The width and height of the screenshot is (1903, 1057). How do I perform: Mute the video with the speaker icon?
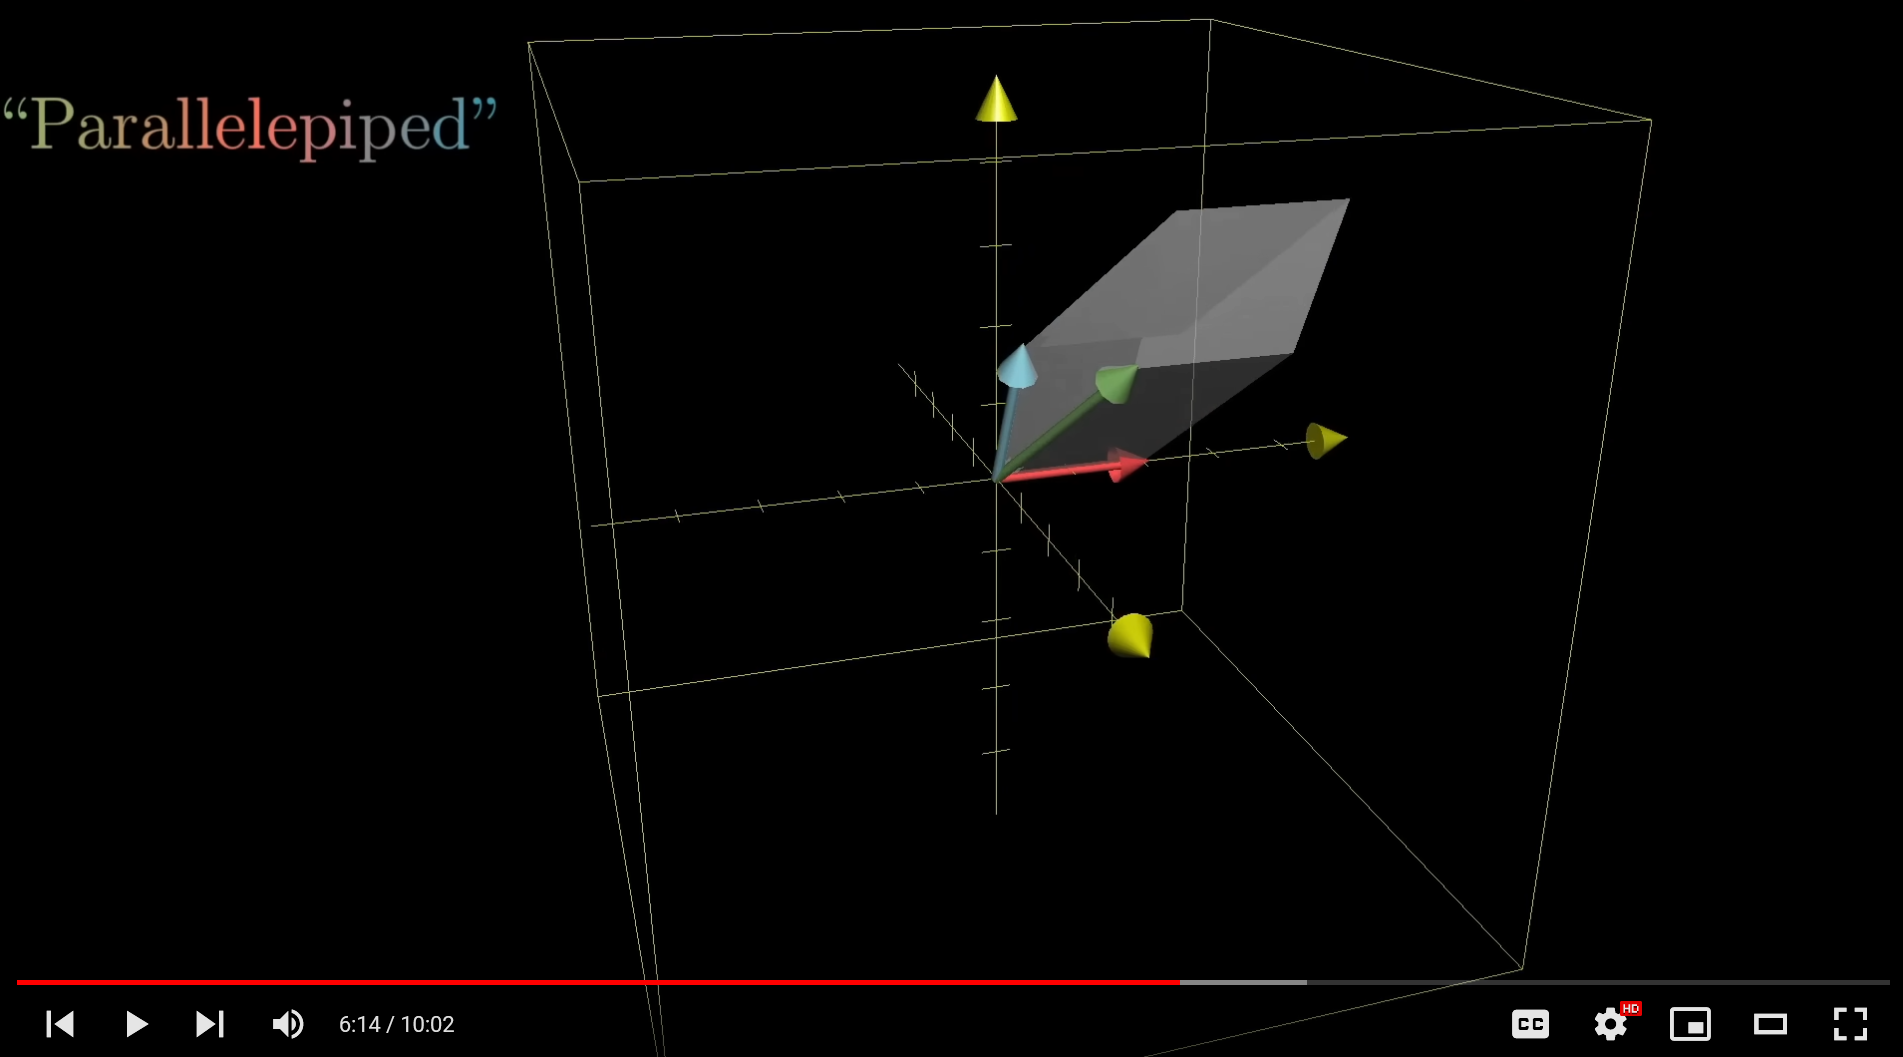point(287,1024)
